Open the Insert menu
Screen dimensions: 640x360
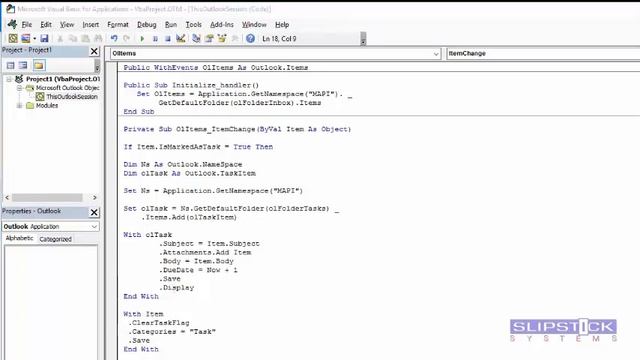91,24
